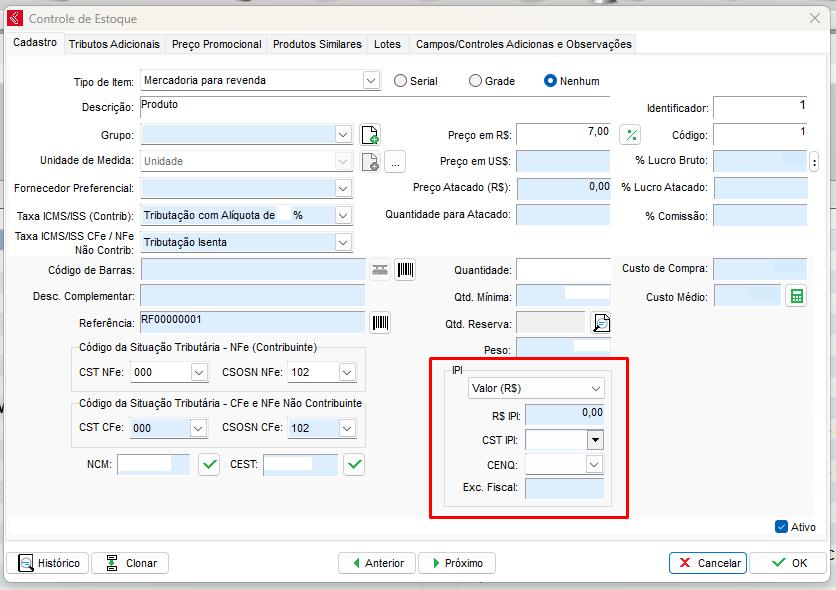Image resolution: width=836 pixels, height=590 pixels.
Task: Toggle the Ativo checkbox
Action: pyautogui.click(x=782, y=527)
